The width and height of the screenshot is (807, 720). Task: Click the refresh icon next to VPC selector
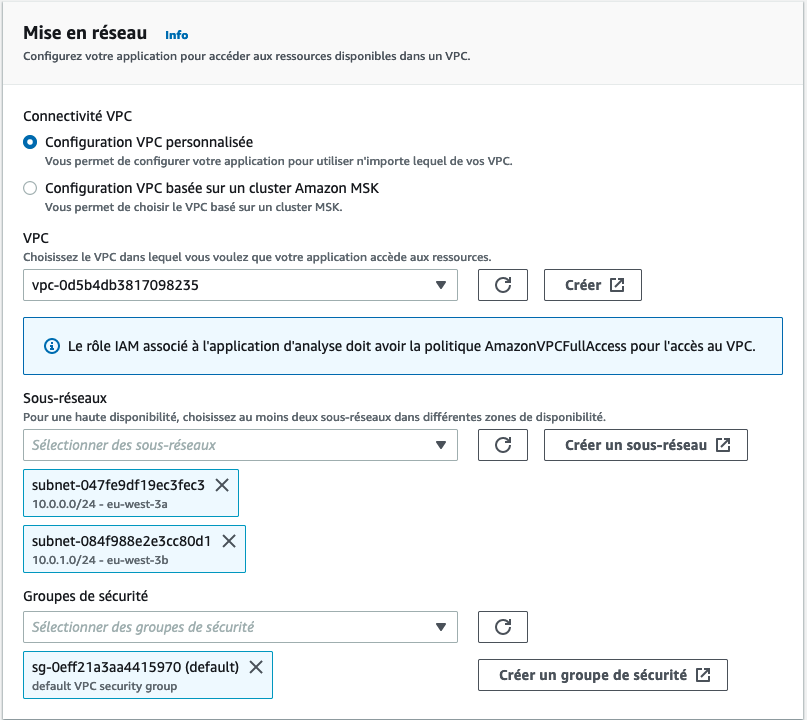coord(502,285)
